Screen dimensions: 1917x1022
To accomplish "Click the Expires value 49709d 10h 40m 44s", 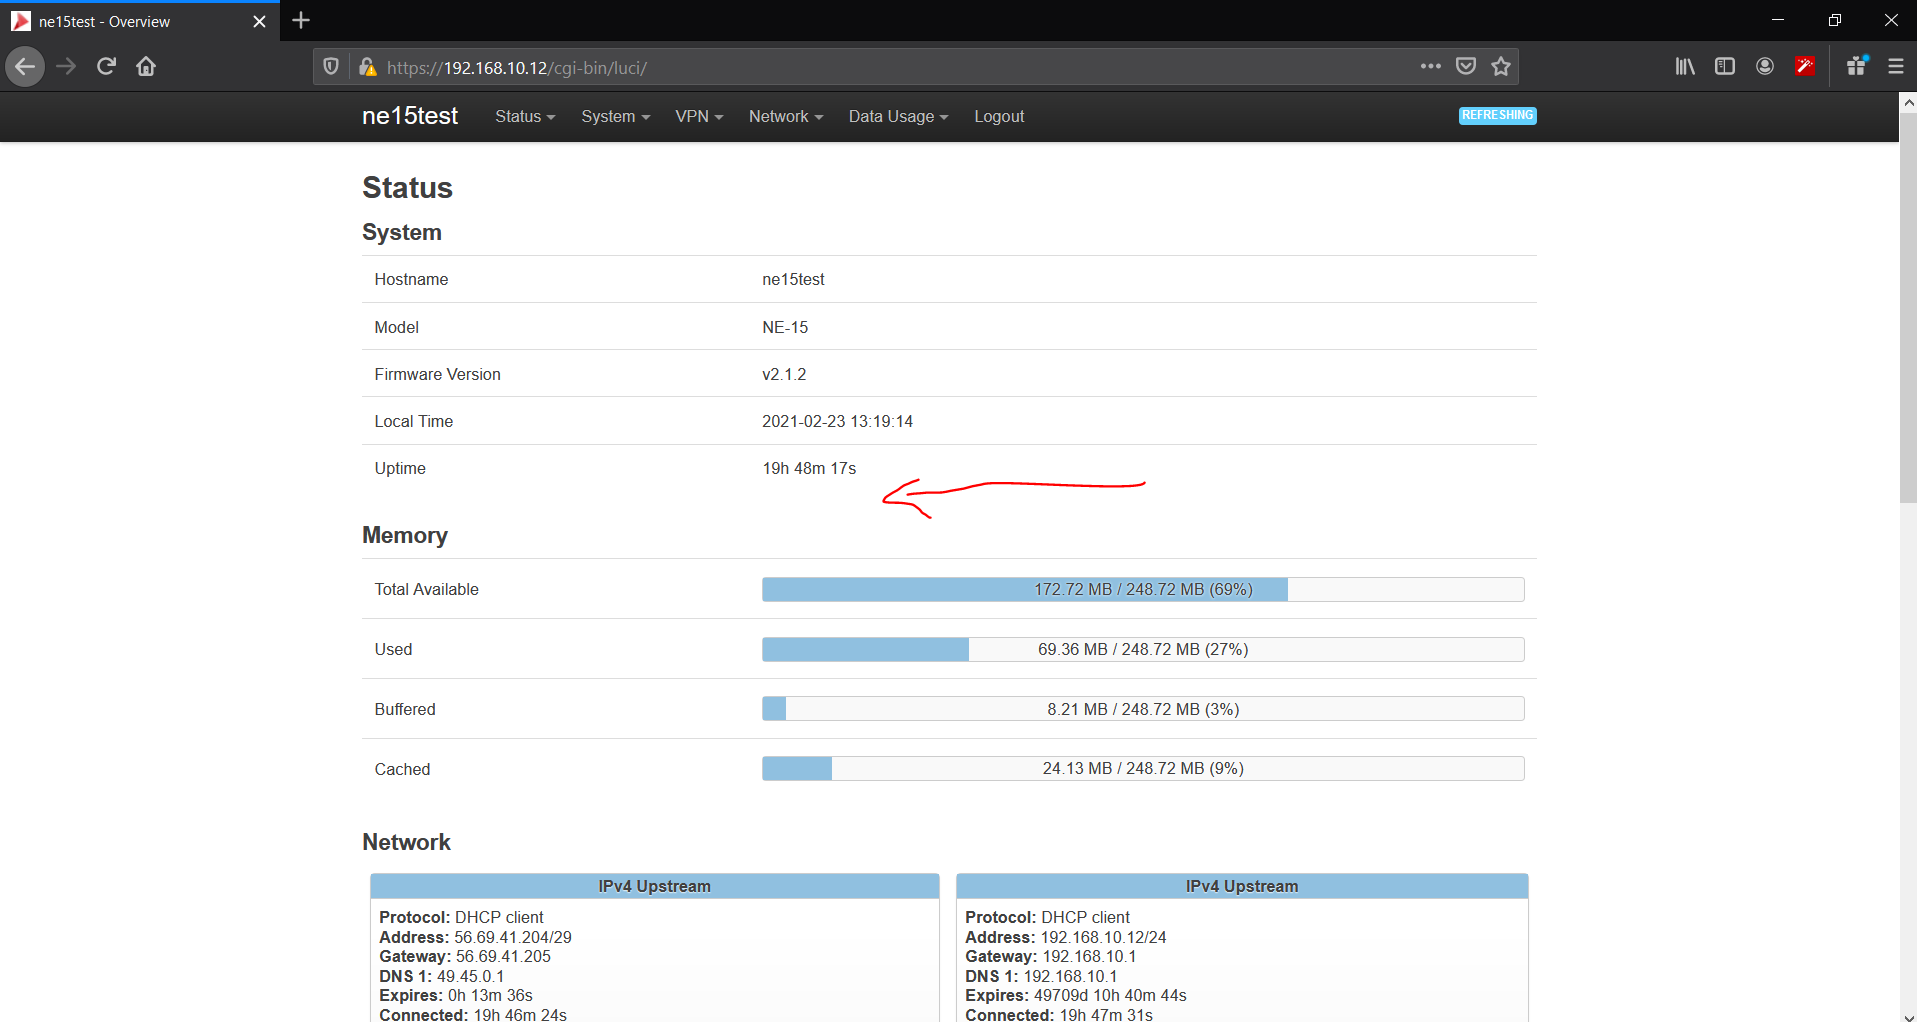I will point(1110,995).
